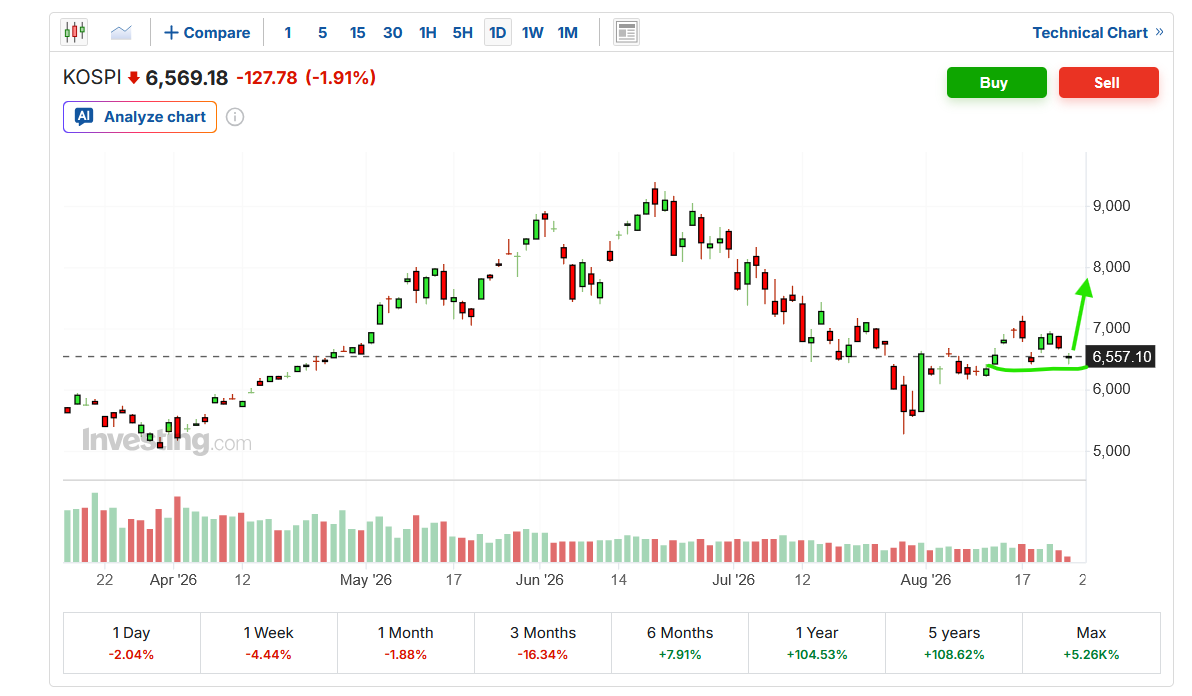Click the current price label 6,557.10
This screenshot has height=696, width=1192.
pyautogui.click(x=1121, y=356)
